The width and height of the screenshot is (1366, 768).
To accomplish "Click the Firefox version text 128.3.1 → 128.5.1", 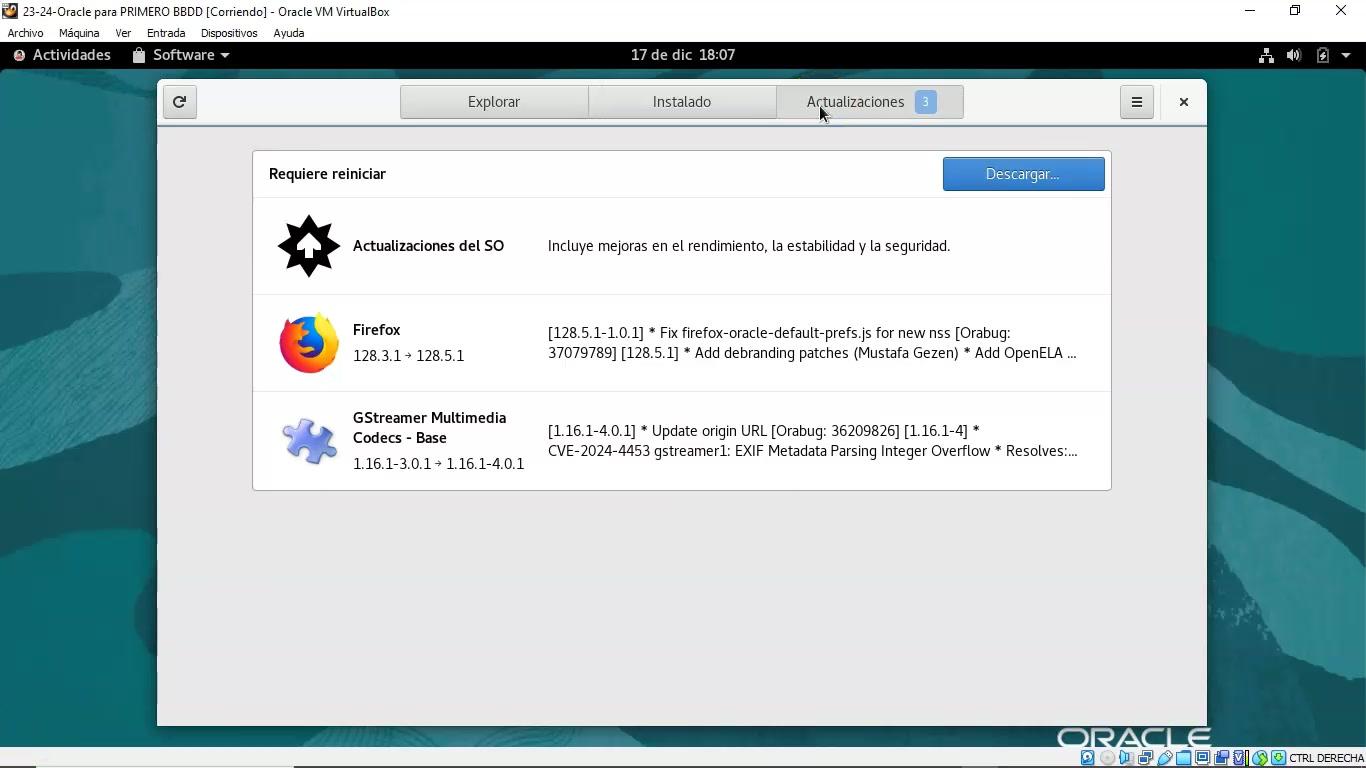I will tap(408, 356).
